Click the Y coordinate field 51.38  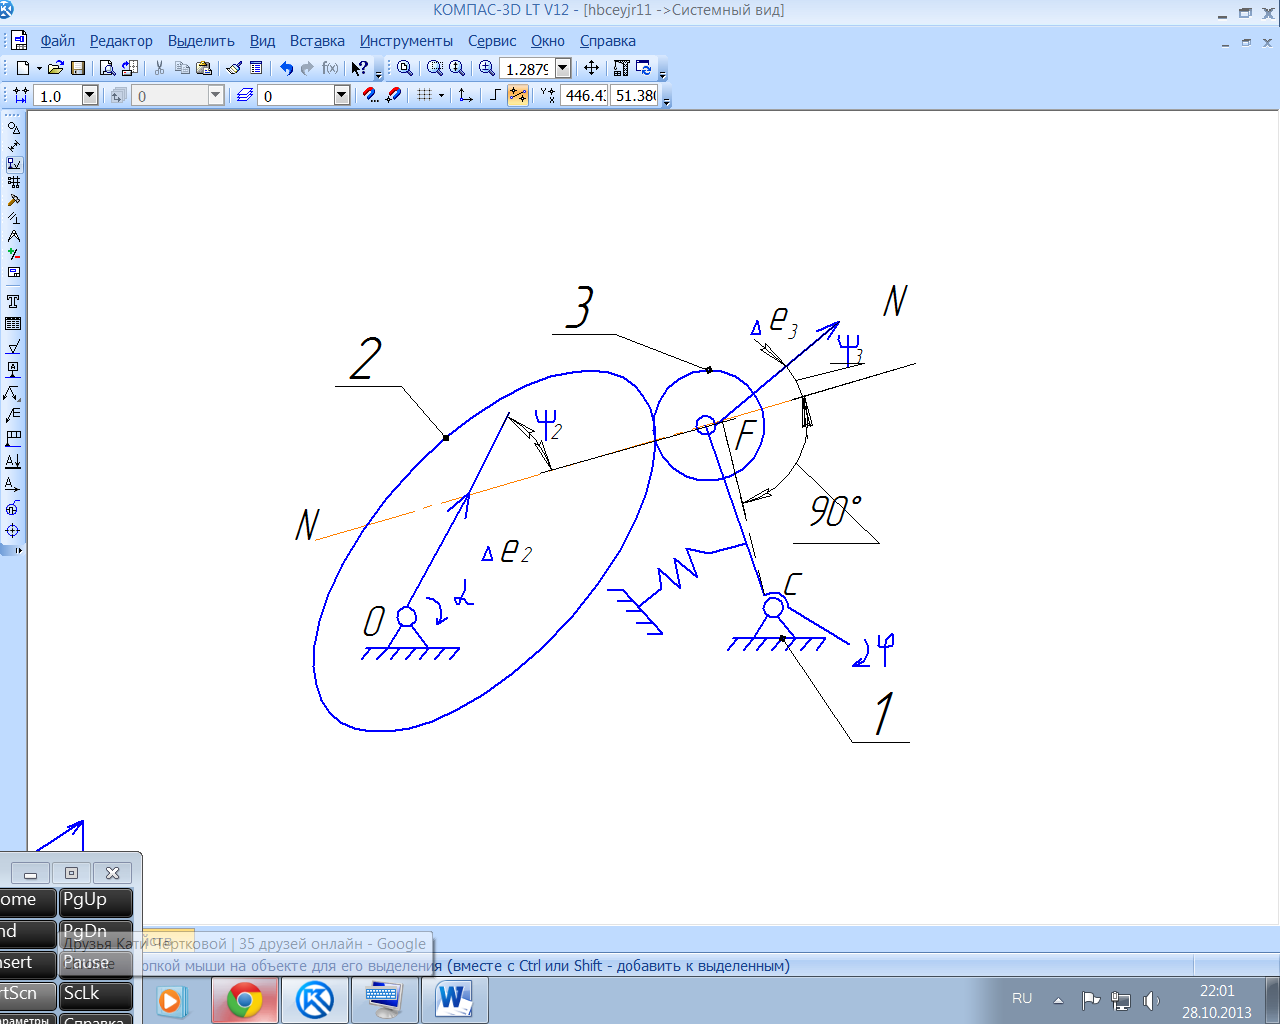pyautogui.click(x=635, y=95)
